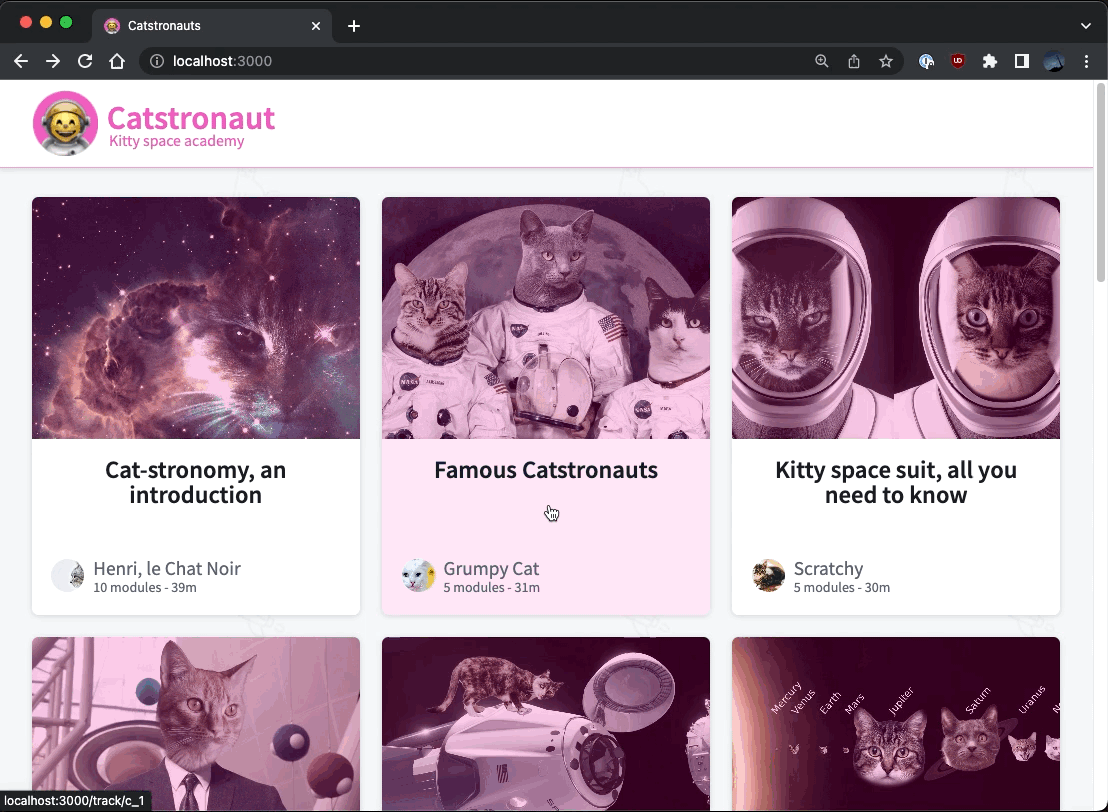Click the Catstronaut astronaut cat logo
This screenshot has width=1108, height=812.
coord(65,123)
